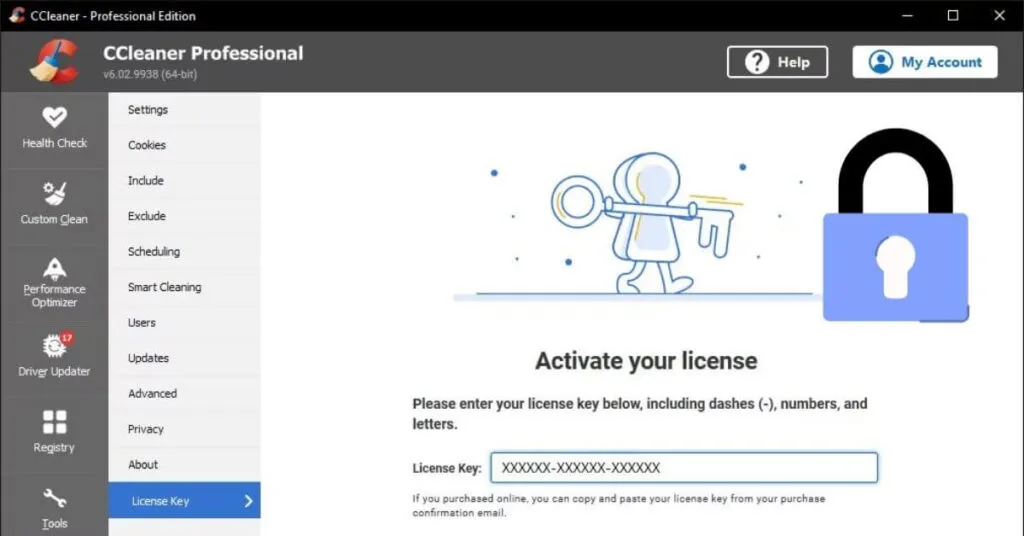
Task: Close the CCleaner window
Action: point(999,15)
